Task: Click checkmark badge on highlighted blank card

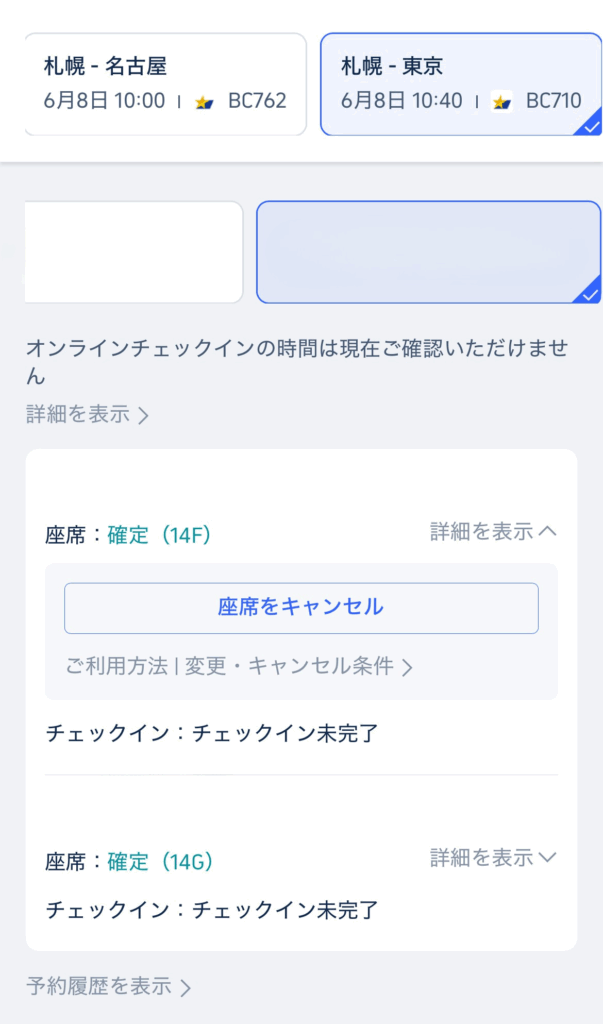Action: 590,292
